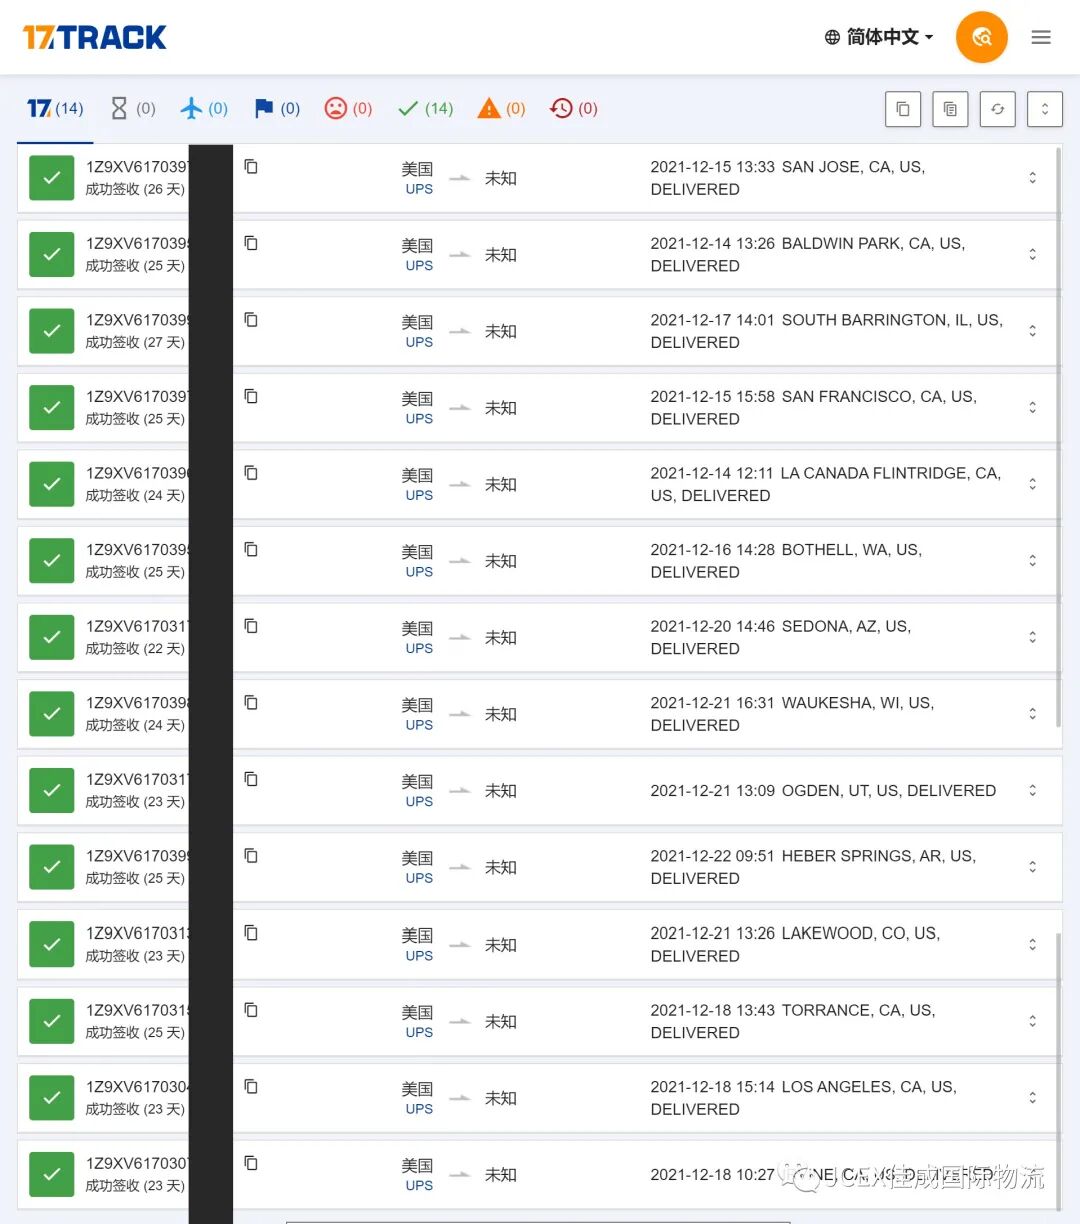Click UPS carrier link in LAKEWOOD row
The width and height of the screenshot is (1080, 1224).
point(419,956)
